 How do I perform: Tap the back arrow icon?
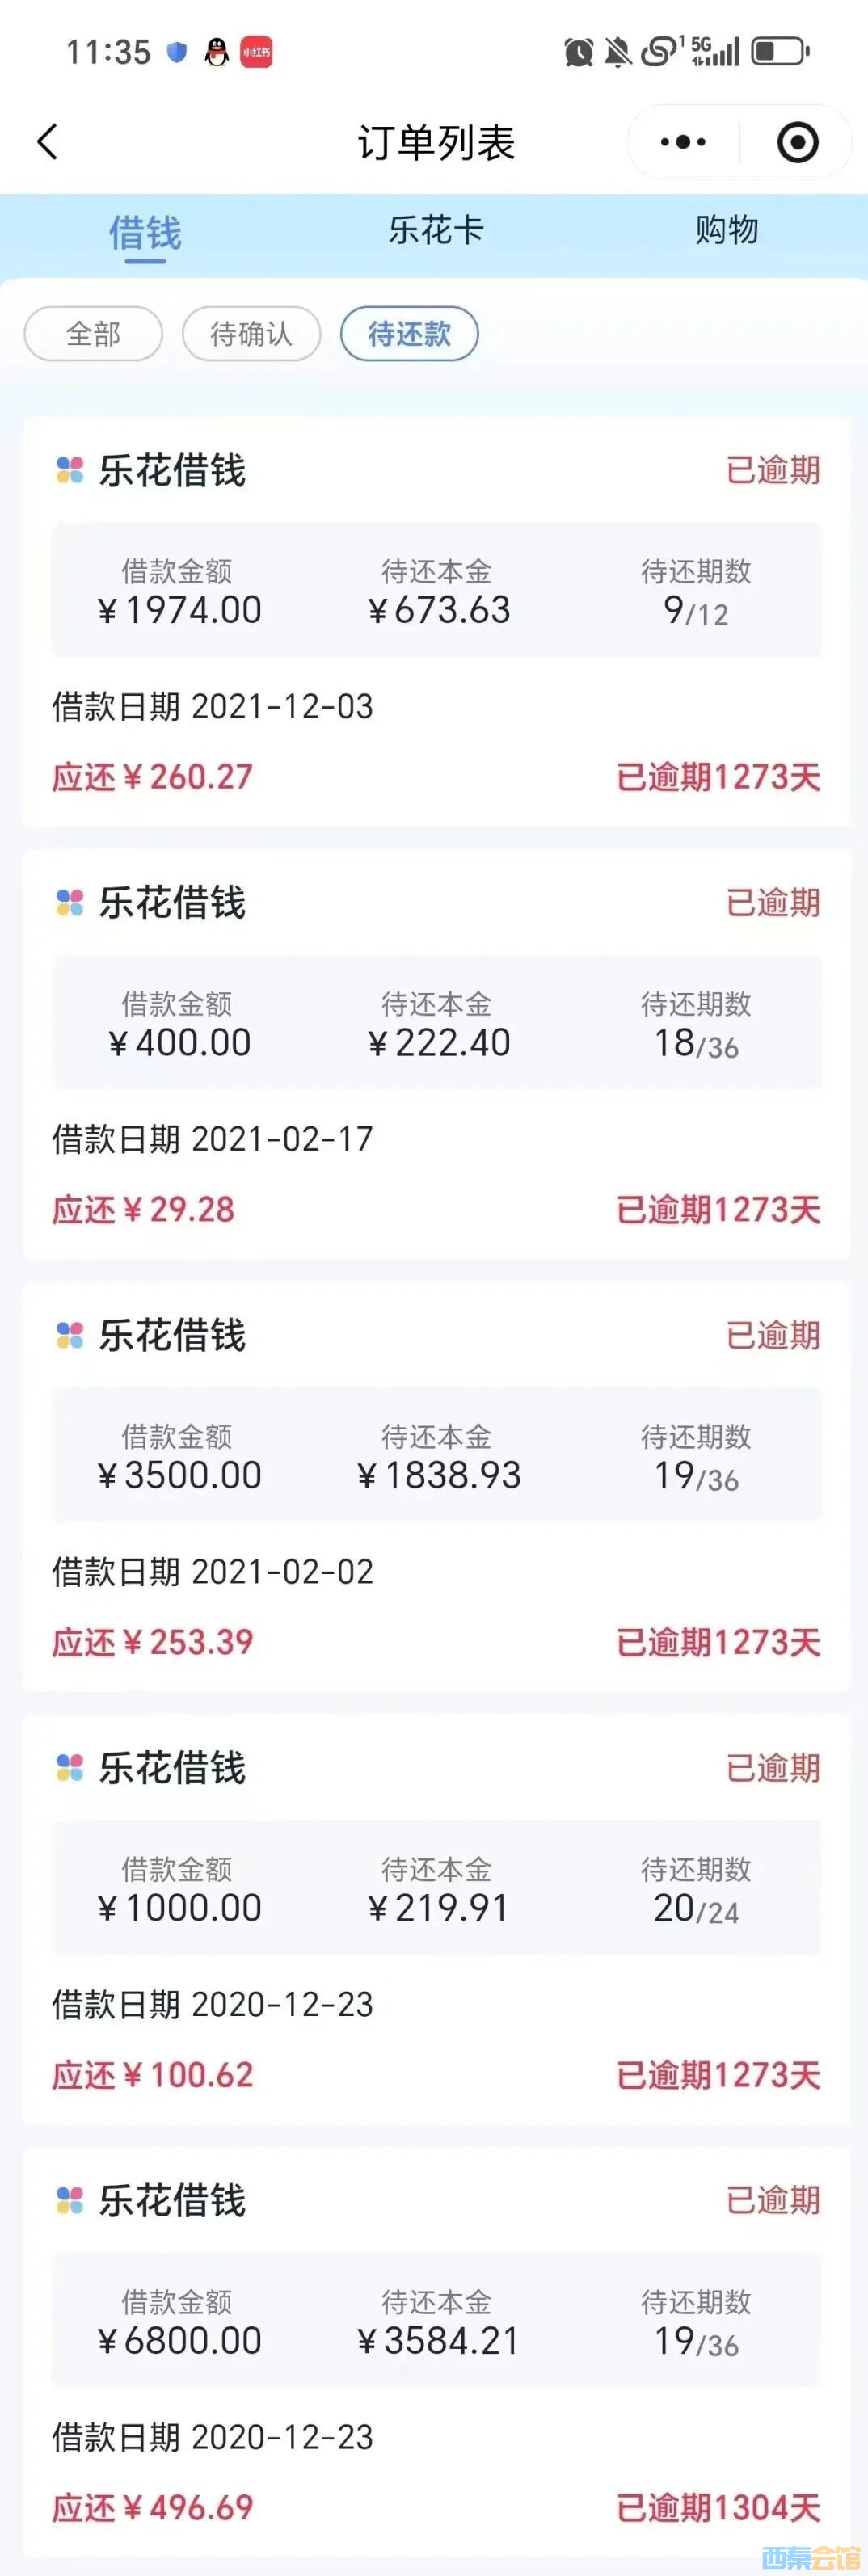[47, 142]
